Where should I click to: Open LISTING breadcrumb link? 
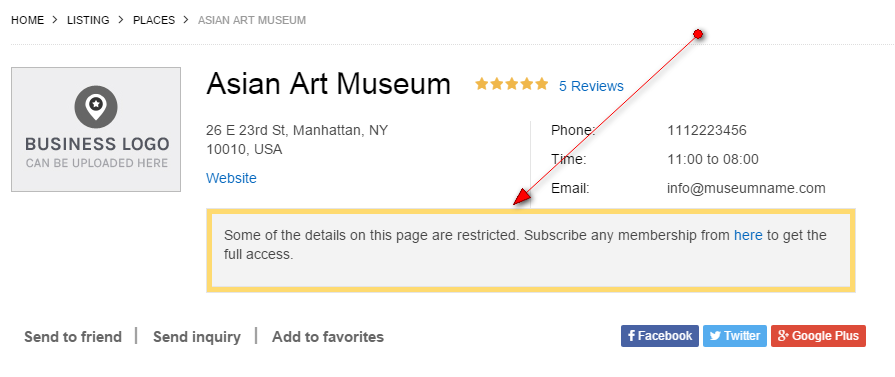pos(88,20)
